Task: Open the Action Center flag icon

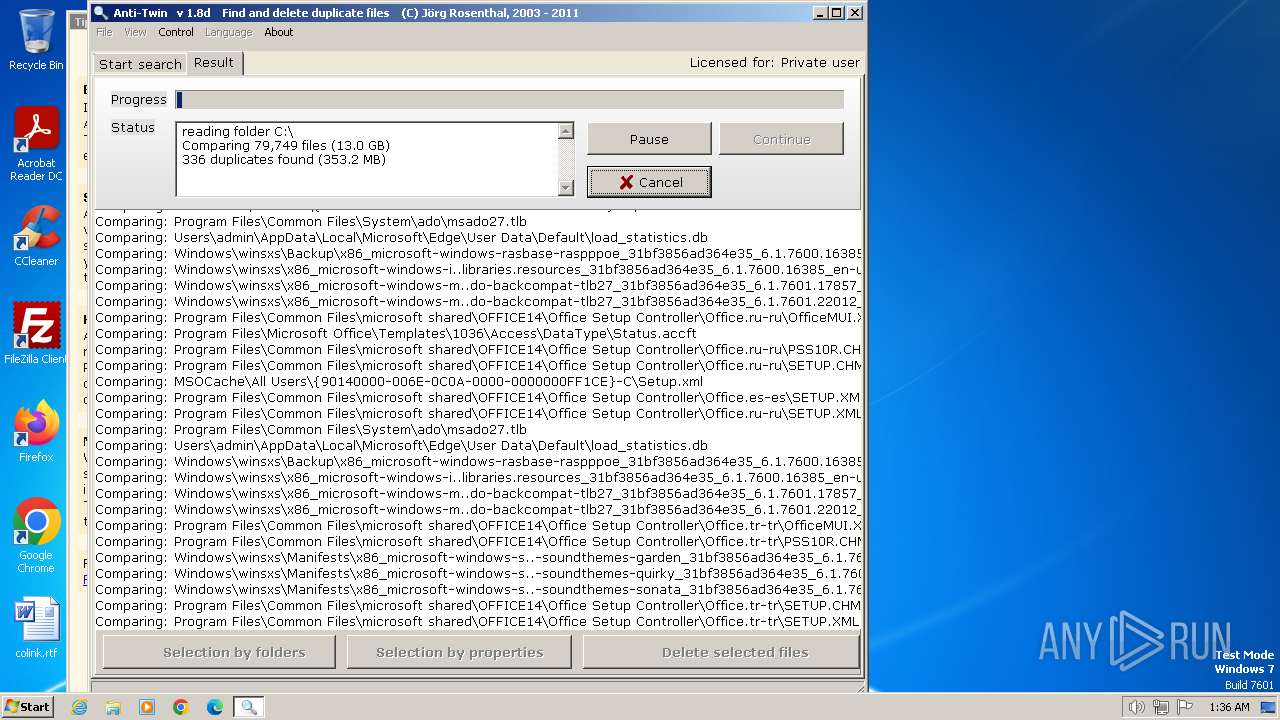Action: [1185, 707]
